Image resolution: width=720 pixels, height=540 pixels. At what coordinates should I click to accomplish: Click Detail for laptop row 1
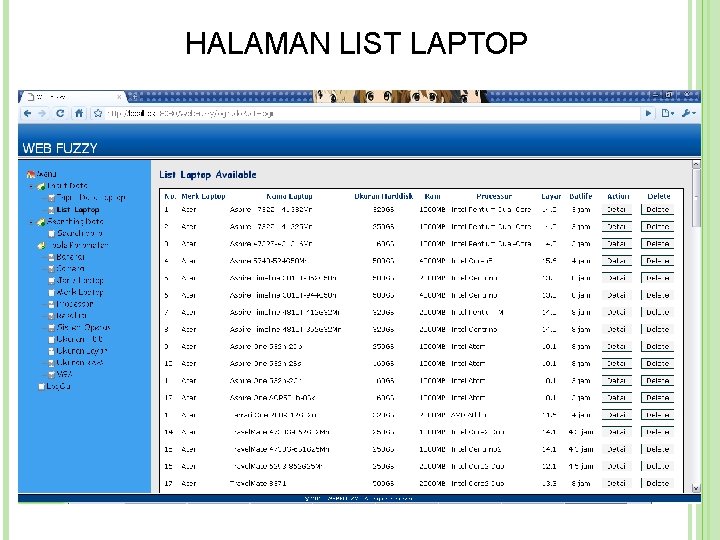click(617, 209)
